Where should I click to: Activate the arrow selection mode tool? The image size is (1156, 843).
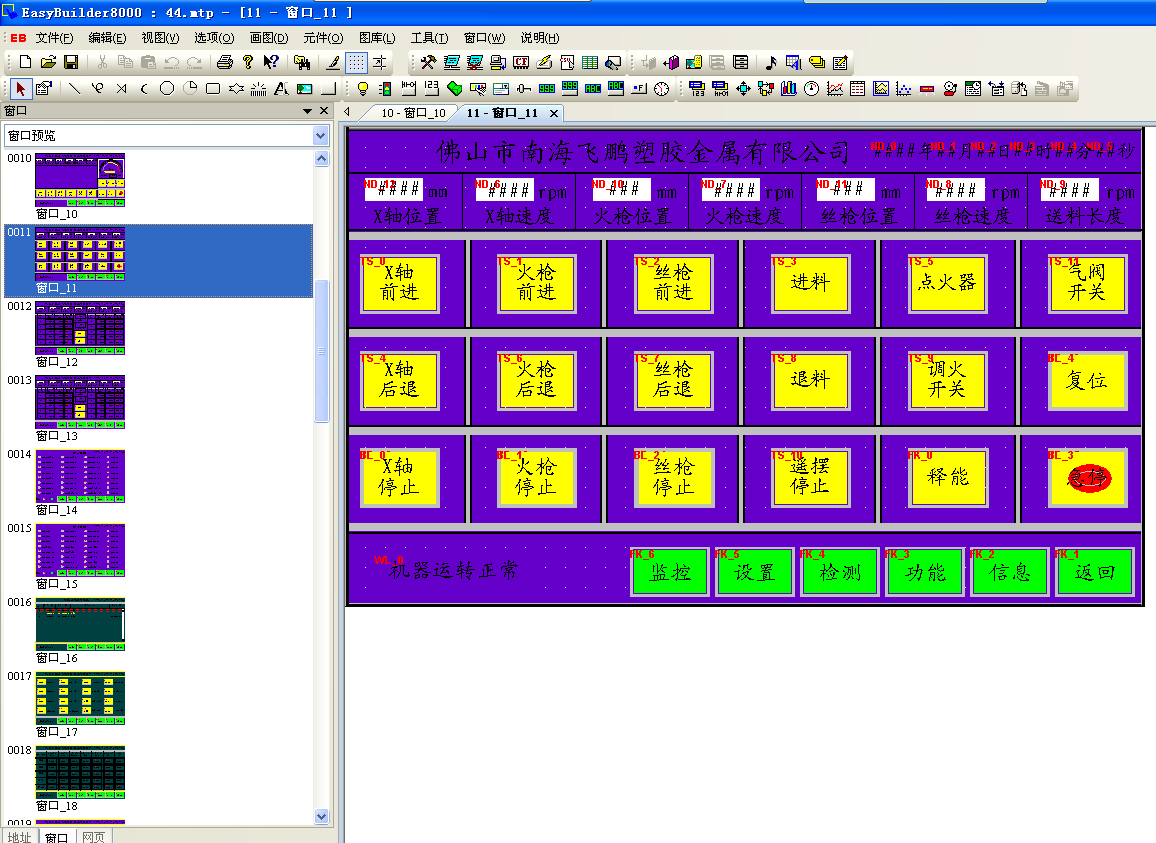coord(21,88)
